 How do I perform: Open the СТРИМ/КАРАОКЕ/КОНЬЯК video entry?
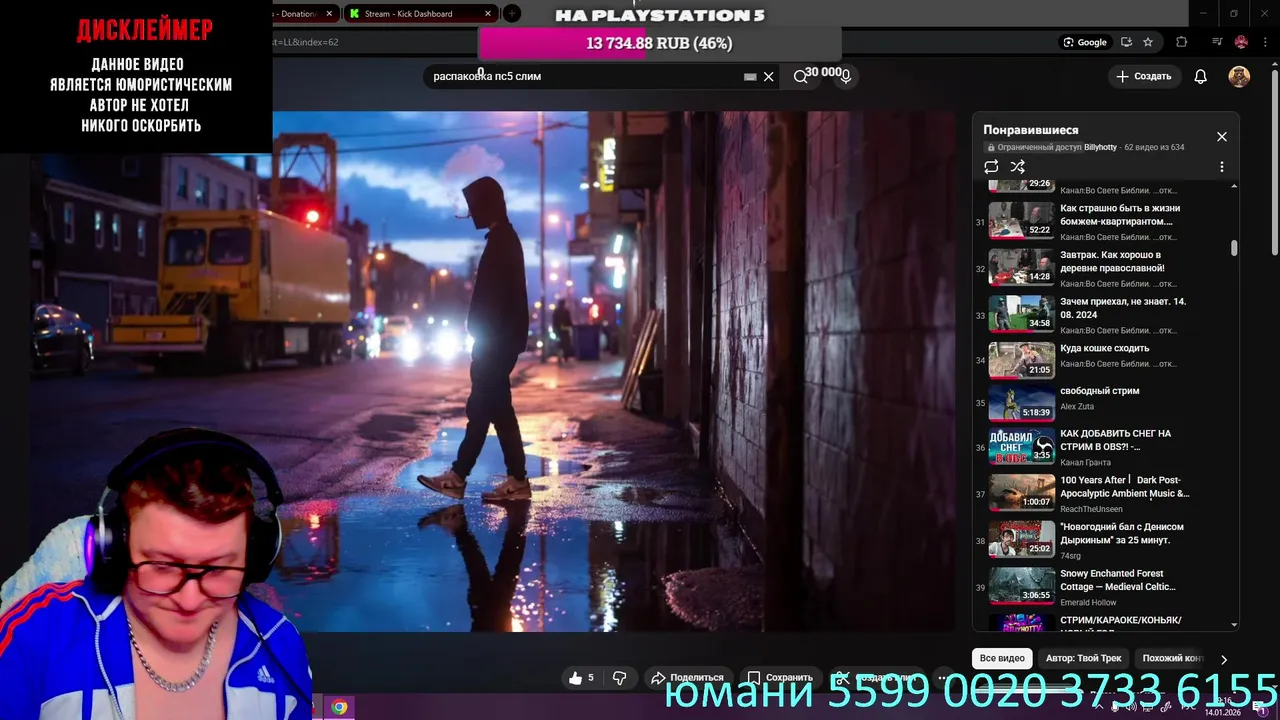[1104, 622]
